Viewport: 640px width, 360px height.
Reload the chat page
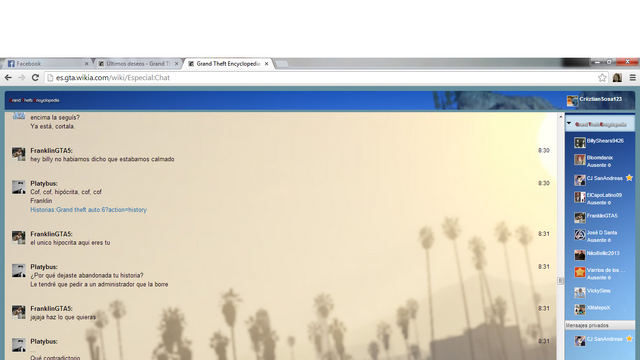pos(35,78)
